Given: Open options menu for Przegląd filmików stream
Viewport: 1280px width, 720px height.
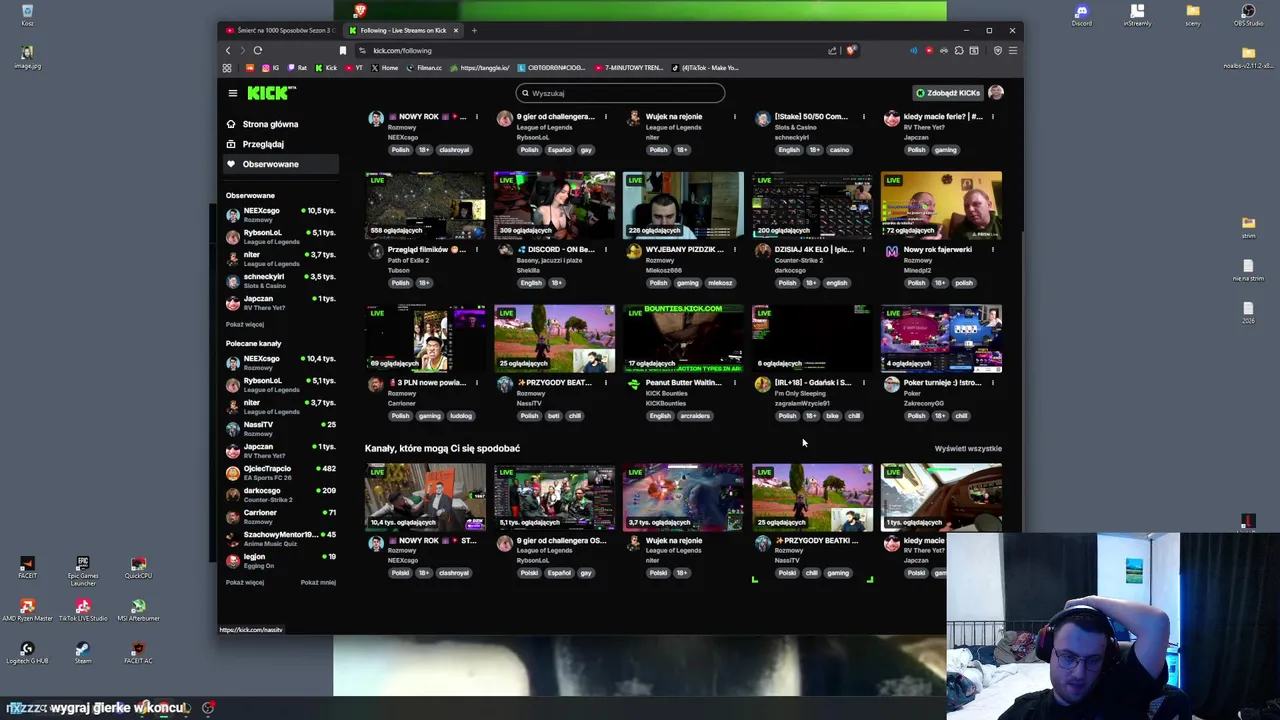Looking at the screenshot, I should point(476,250).
